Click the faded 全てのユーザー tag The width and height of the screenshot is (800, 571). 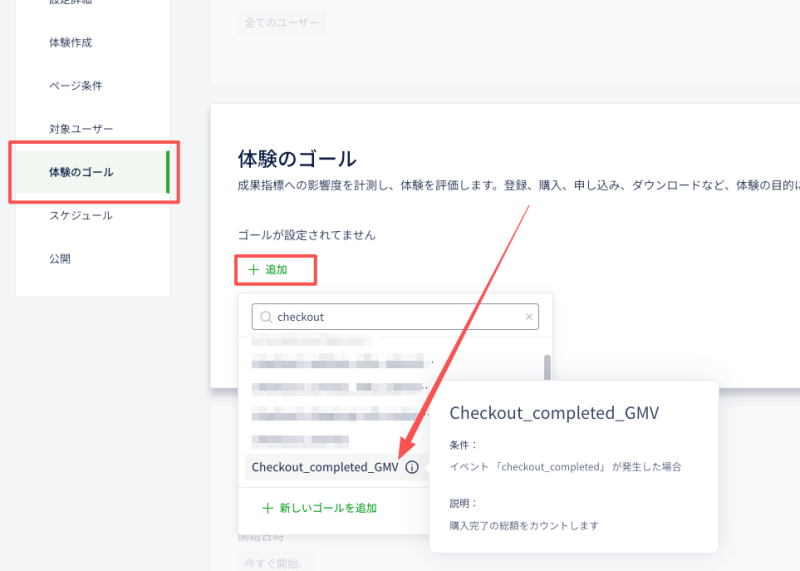pyautogui.click(x=282, y=23)
